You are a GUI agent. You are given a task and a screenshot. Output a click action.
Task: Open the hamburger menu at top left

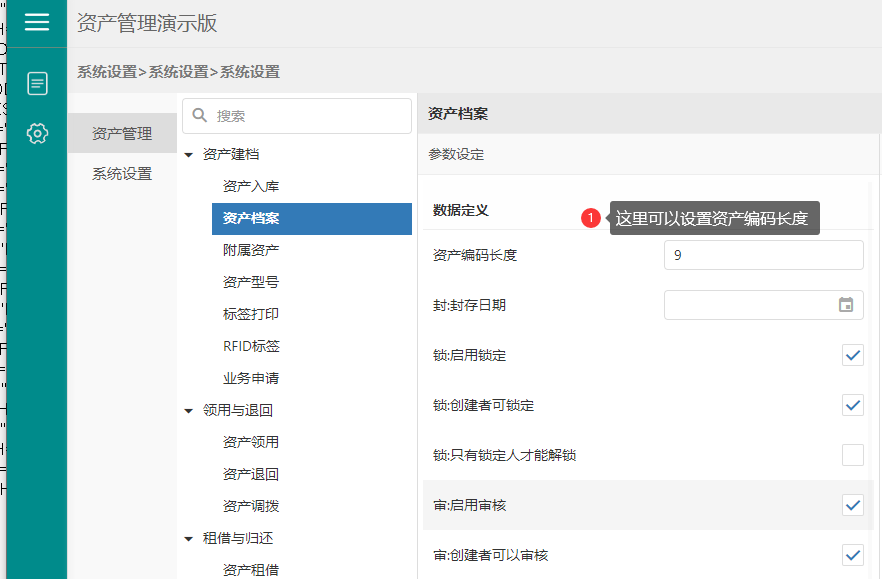click(x=37, y=22)
